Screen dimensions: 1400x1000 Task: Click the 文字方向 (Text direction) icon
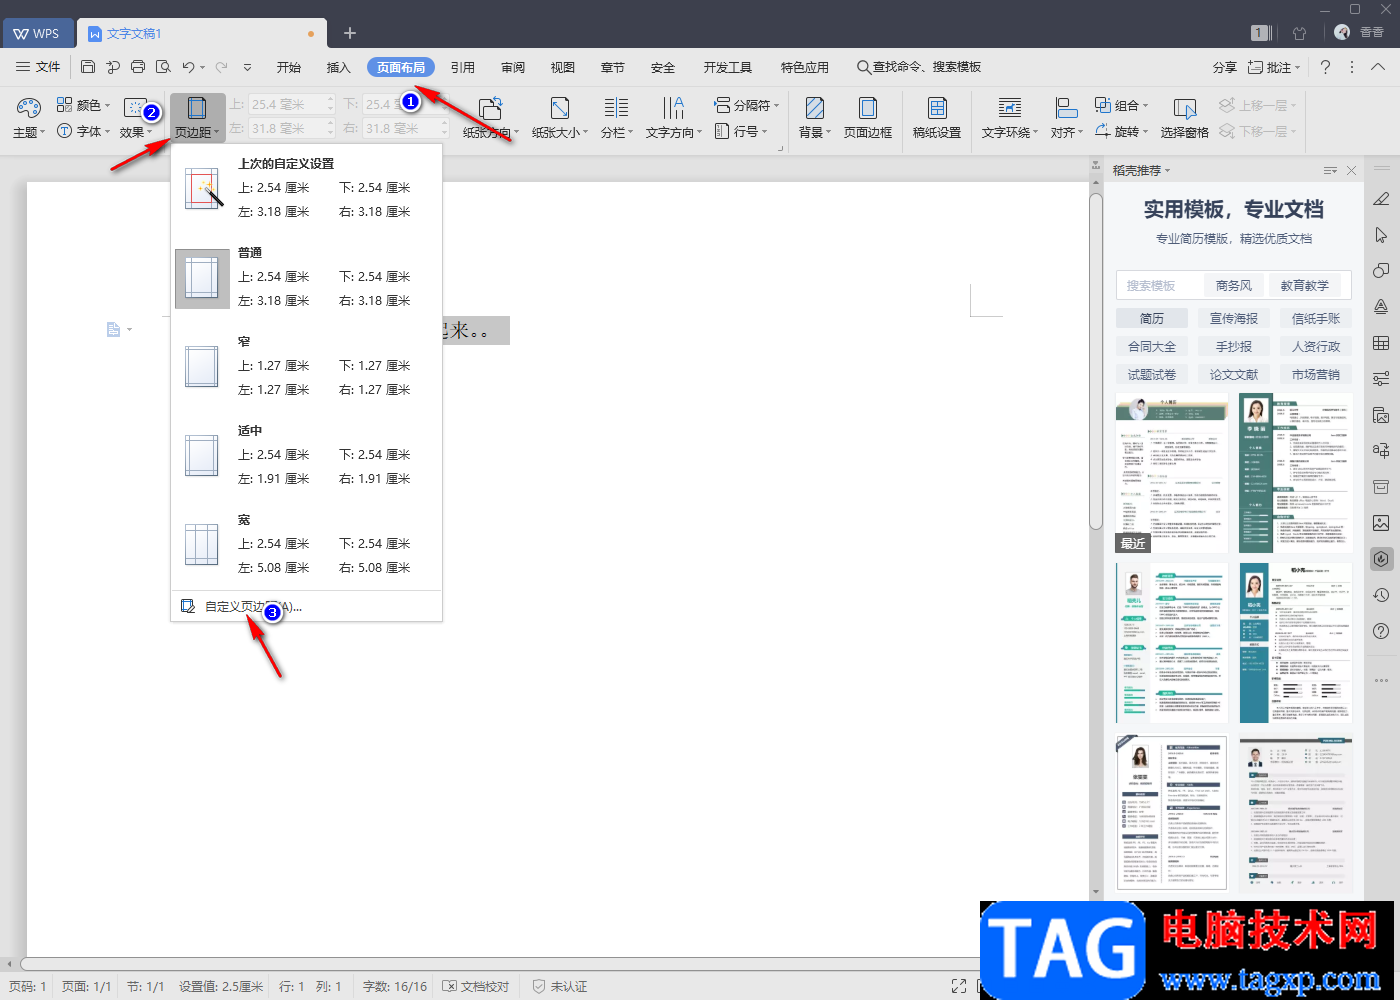[674, 108]
